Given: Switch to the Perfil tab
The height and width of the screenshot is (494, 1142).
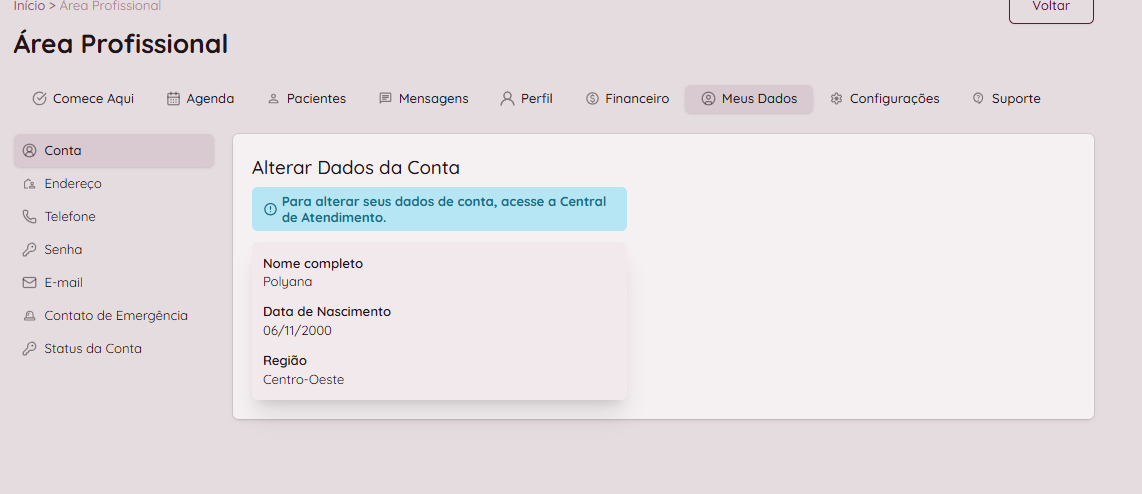Looking at the screenshot, I should (526, 99).
